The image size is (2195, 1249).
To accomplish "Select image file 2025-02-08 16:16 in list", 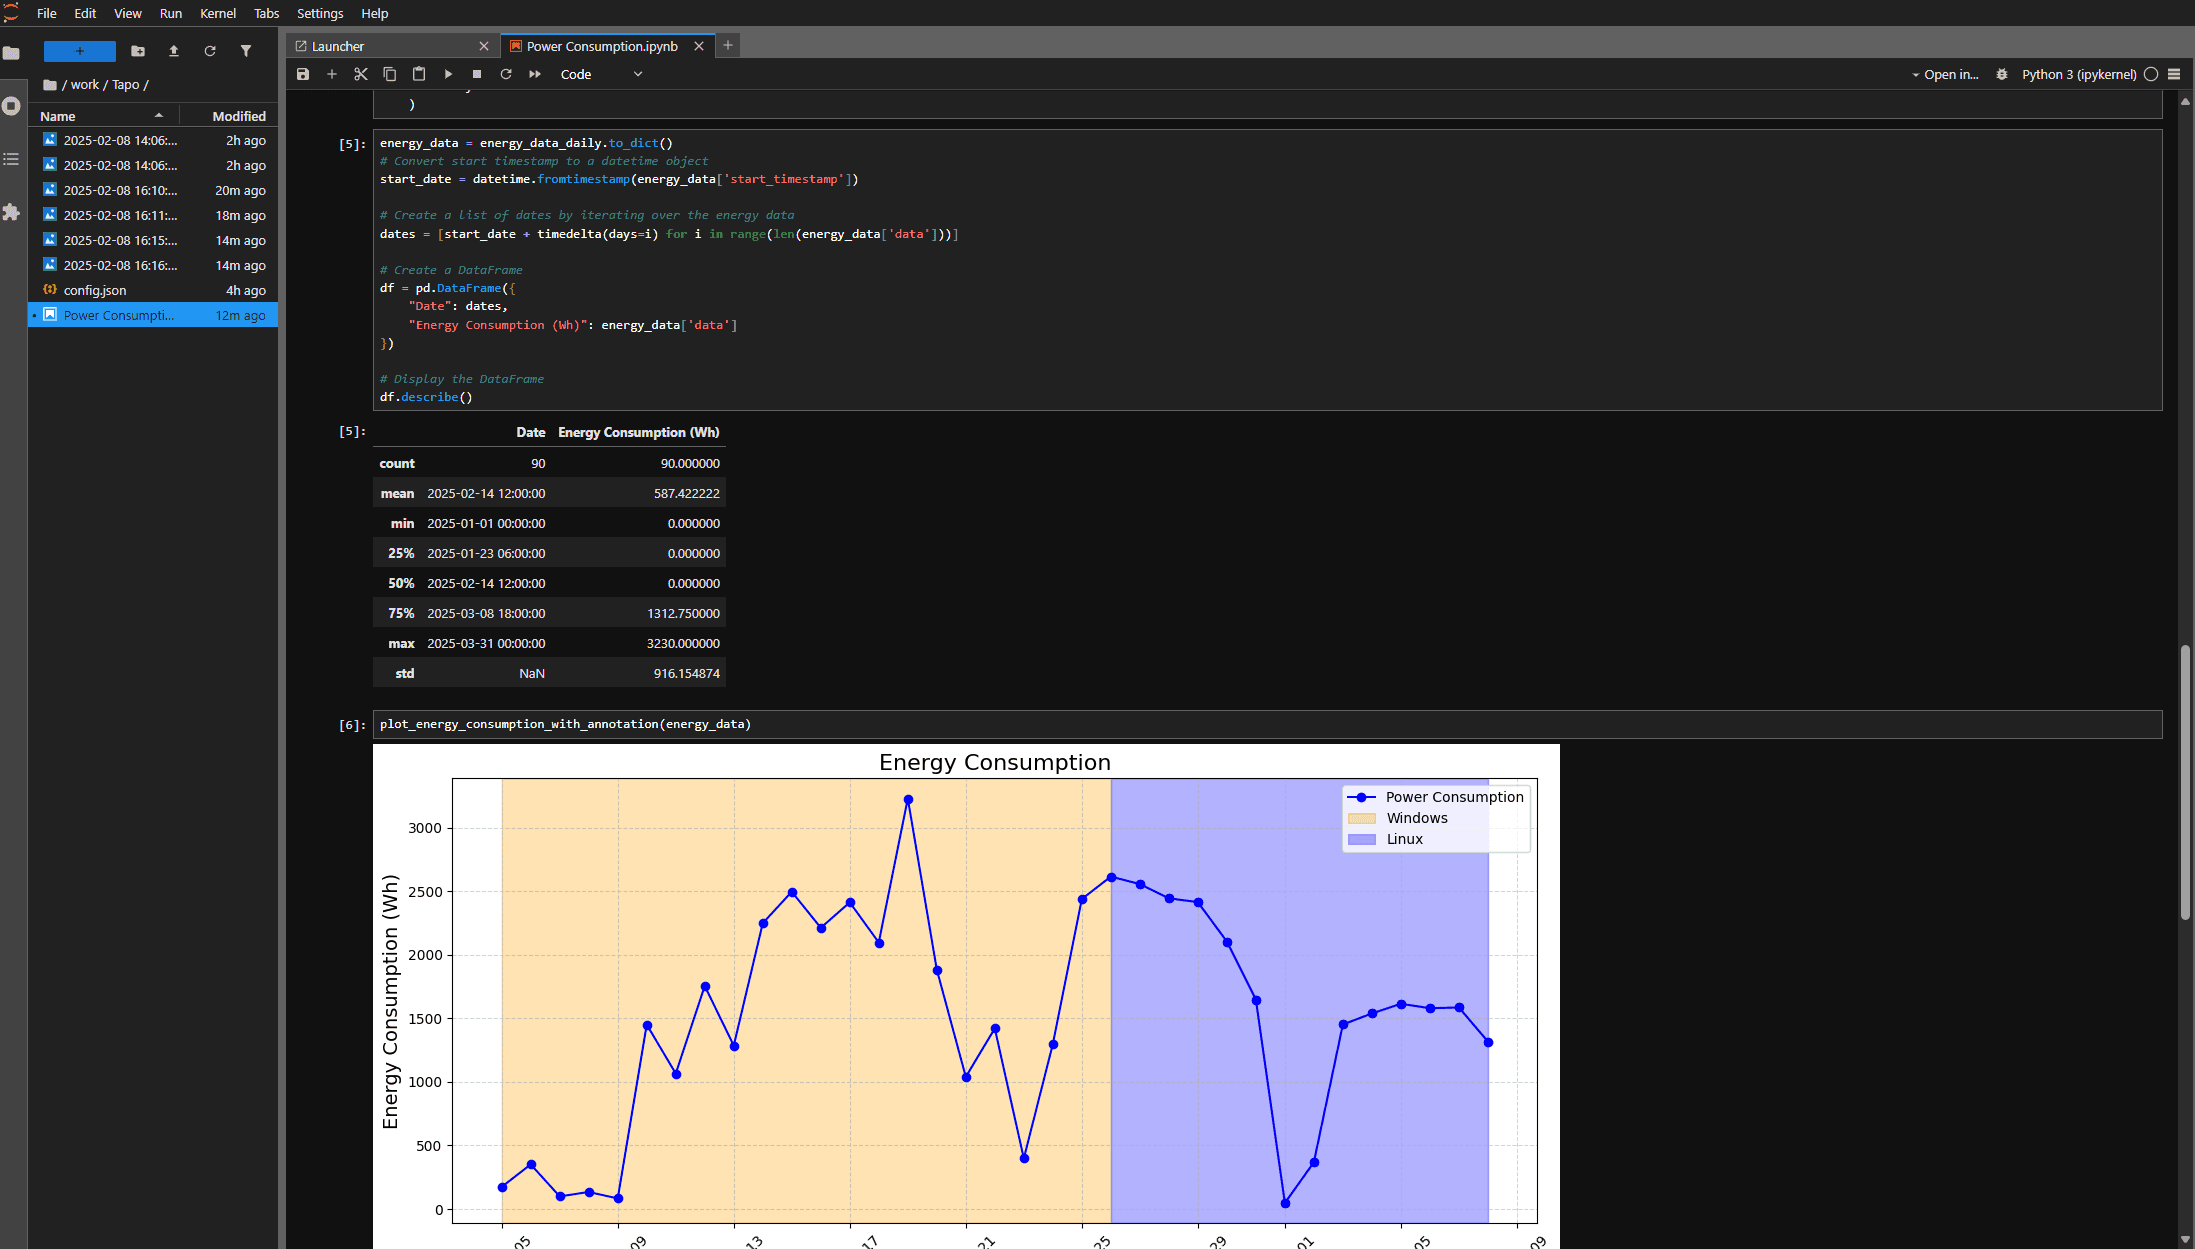I will (153, 265).
